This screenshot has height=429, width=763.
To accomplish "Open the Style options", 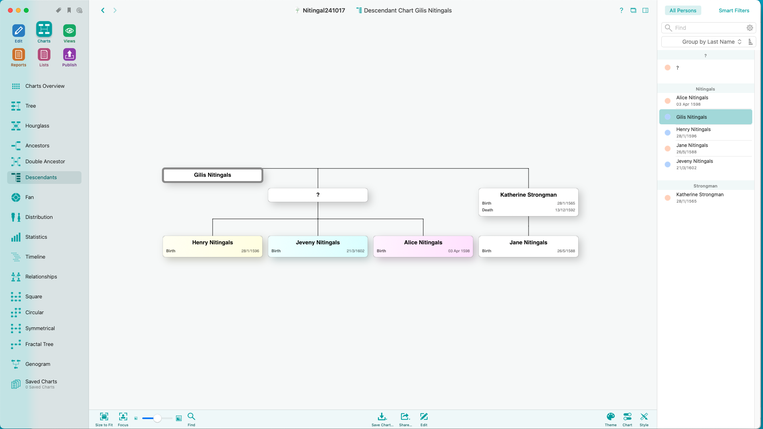I will (644, 417).
